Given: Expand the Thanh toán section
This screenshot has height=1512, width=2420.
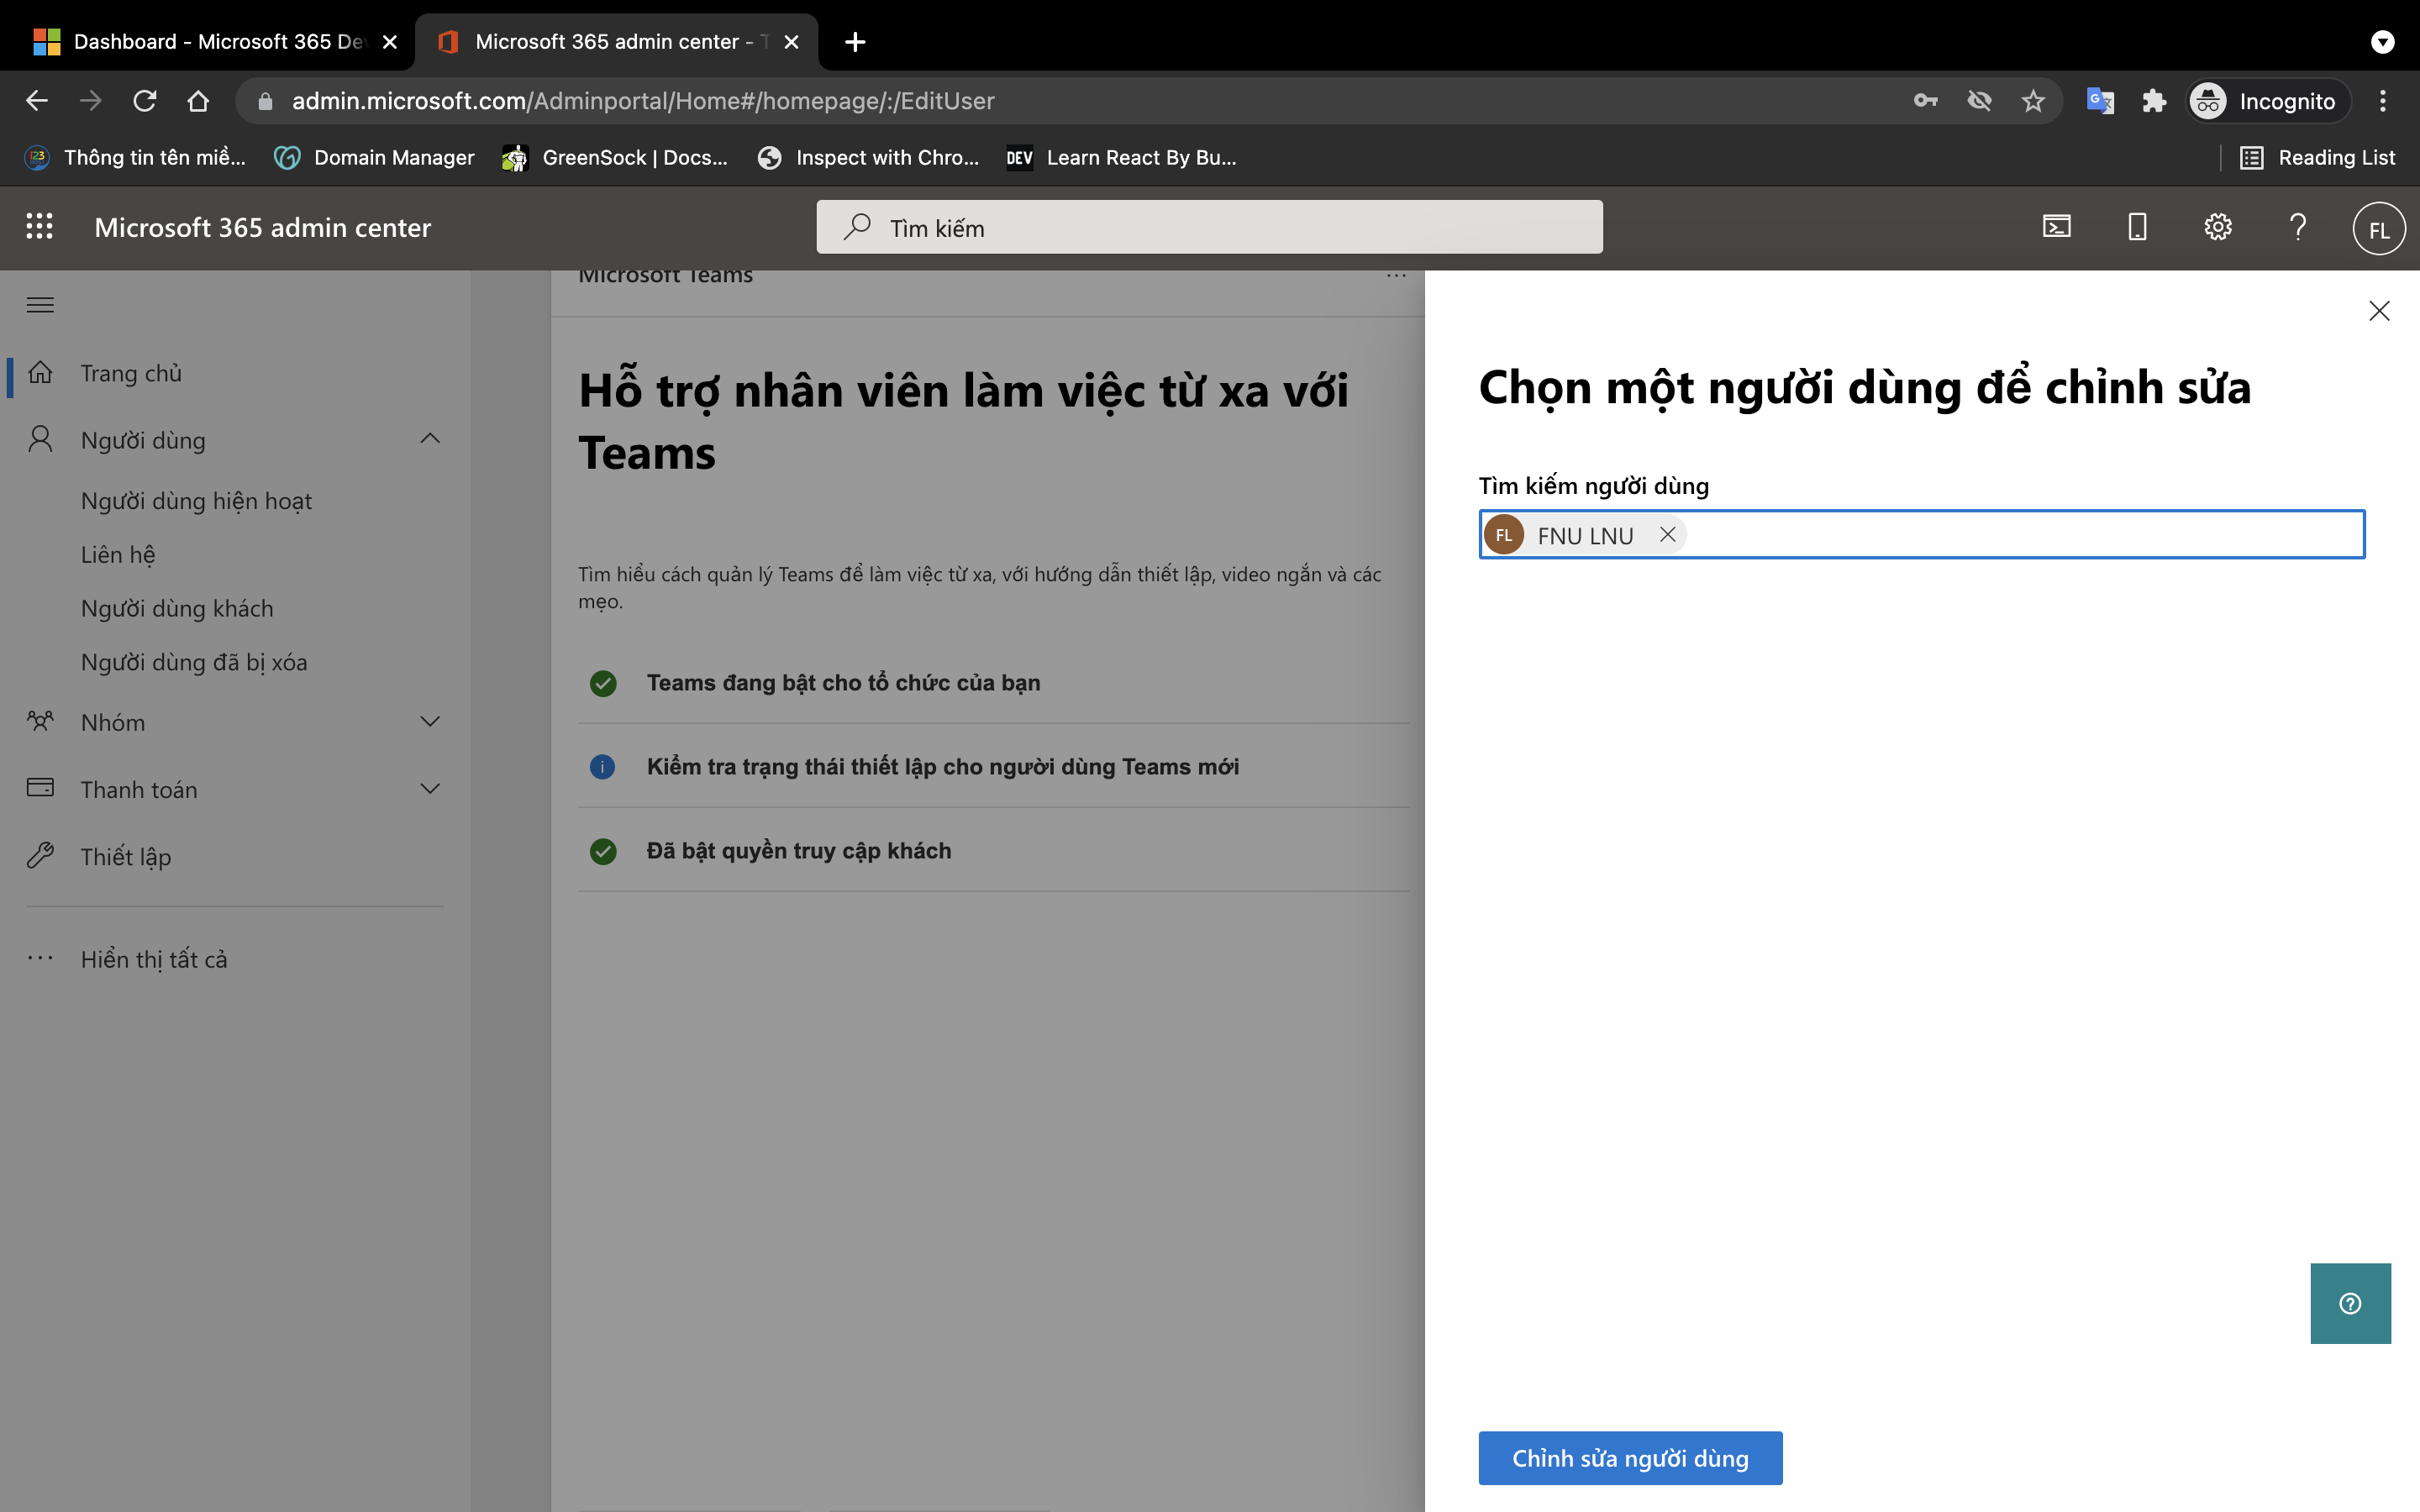Looking at the screenshot, I should [x=430, y=788].
